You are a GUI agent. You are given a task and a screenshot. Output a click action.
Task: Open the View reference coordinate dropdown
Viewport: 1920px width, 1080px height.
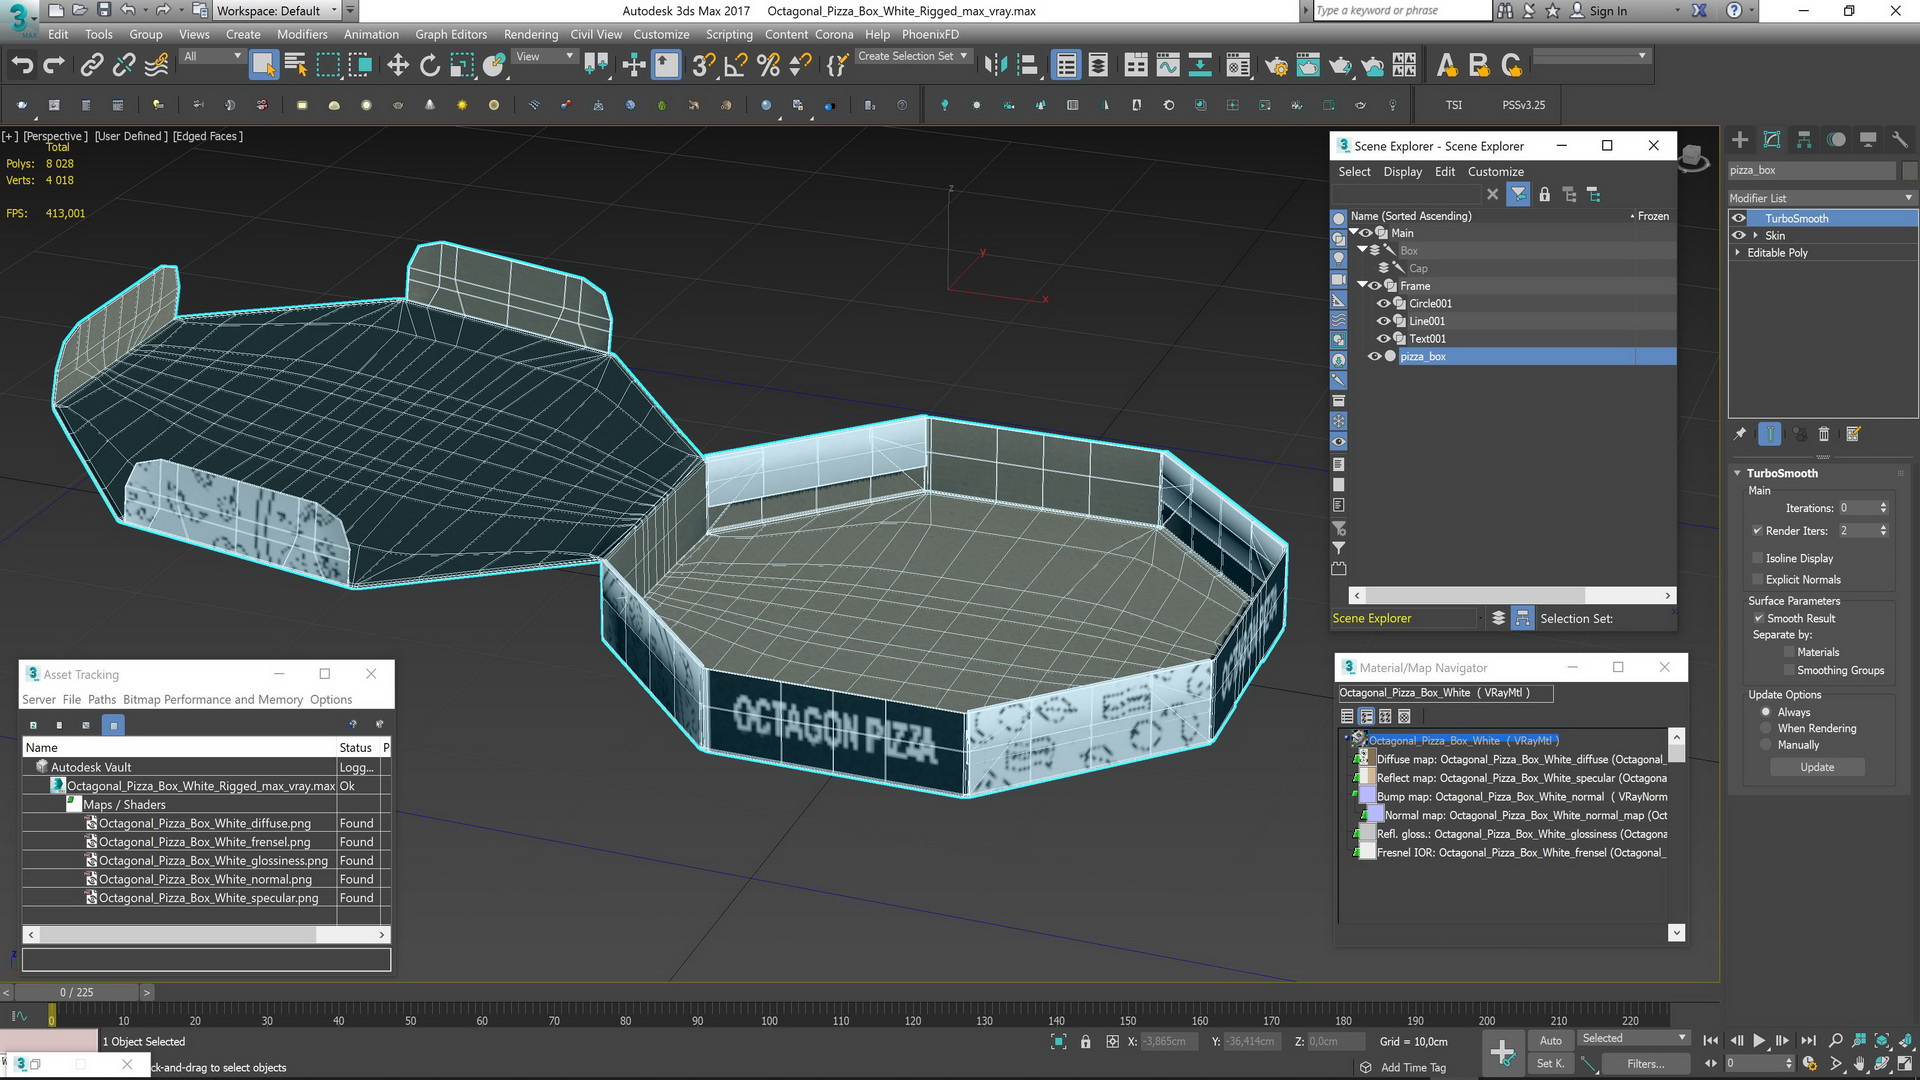coord(544,57)
